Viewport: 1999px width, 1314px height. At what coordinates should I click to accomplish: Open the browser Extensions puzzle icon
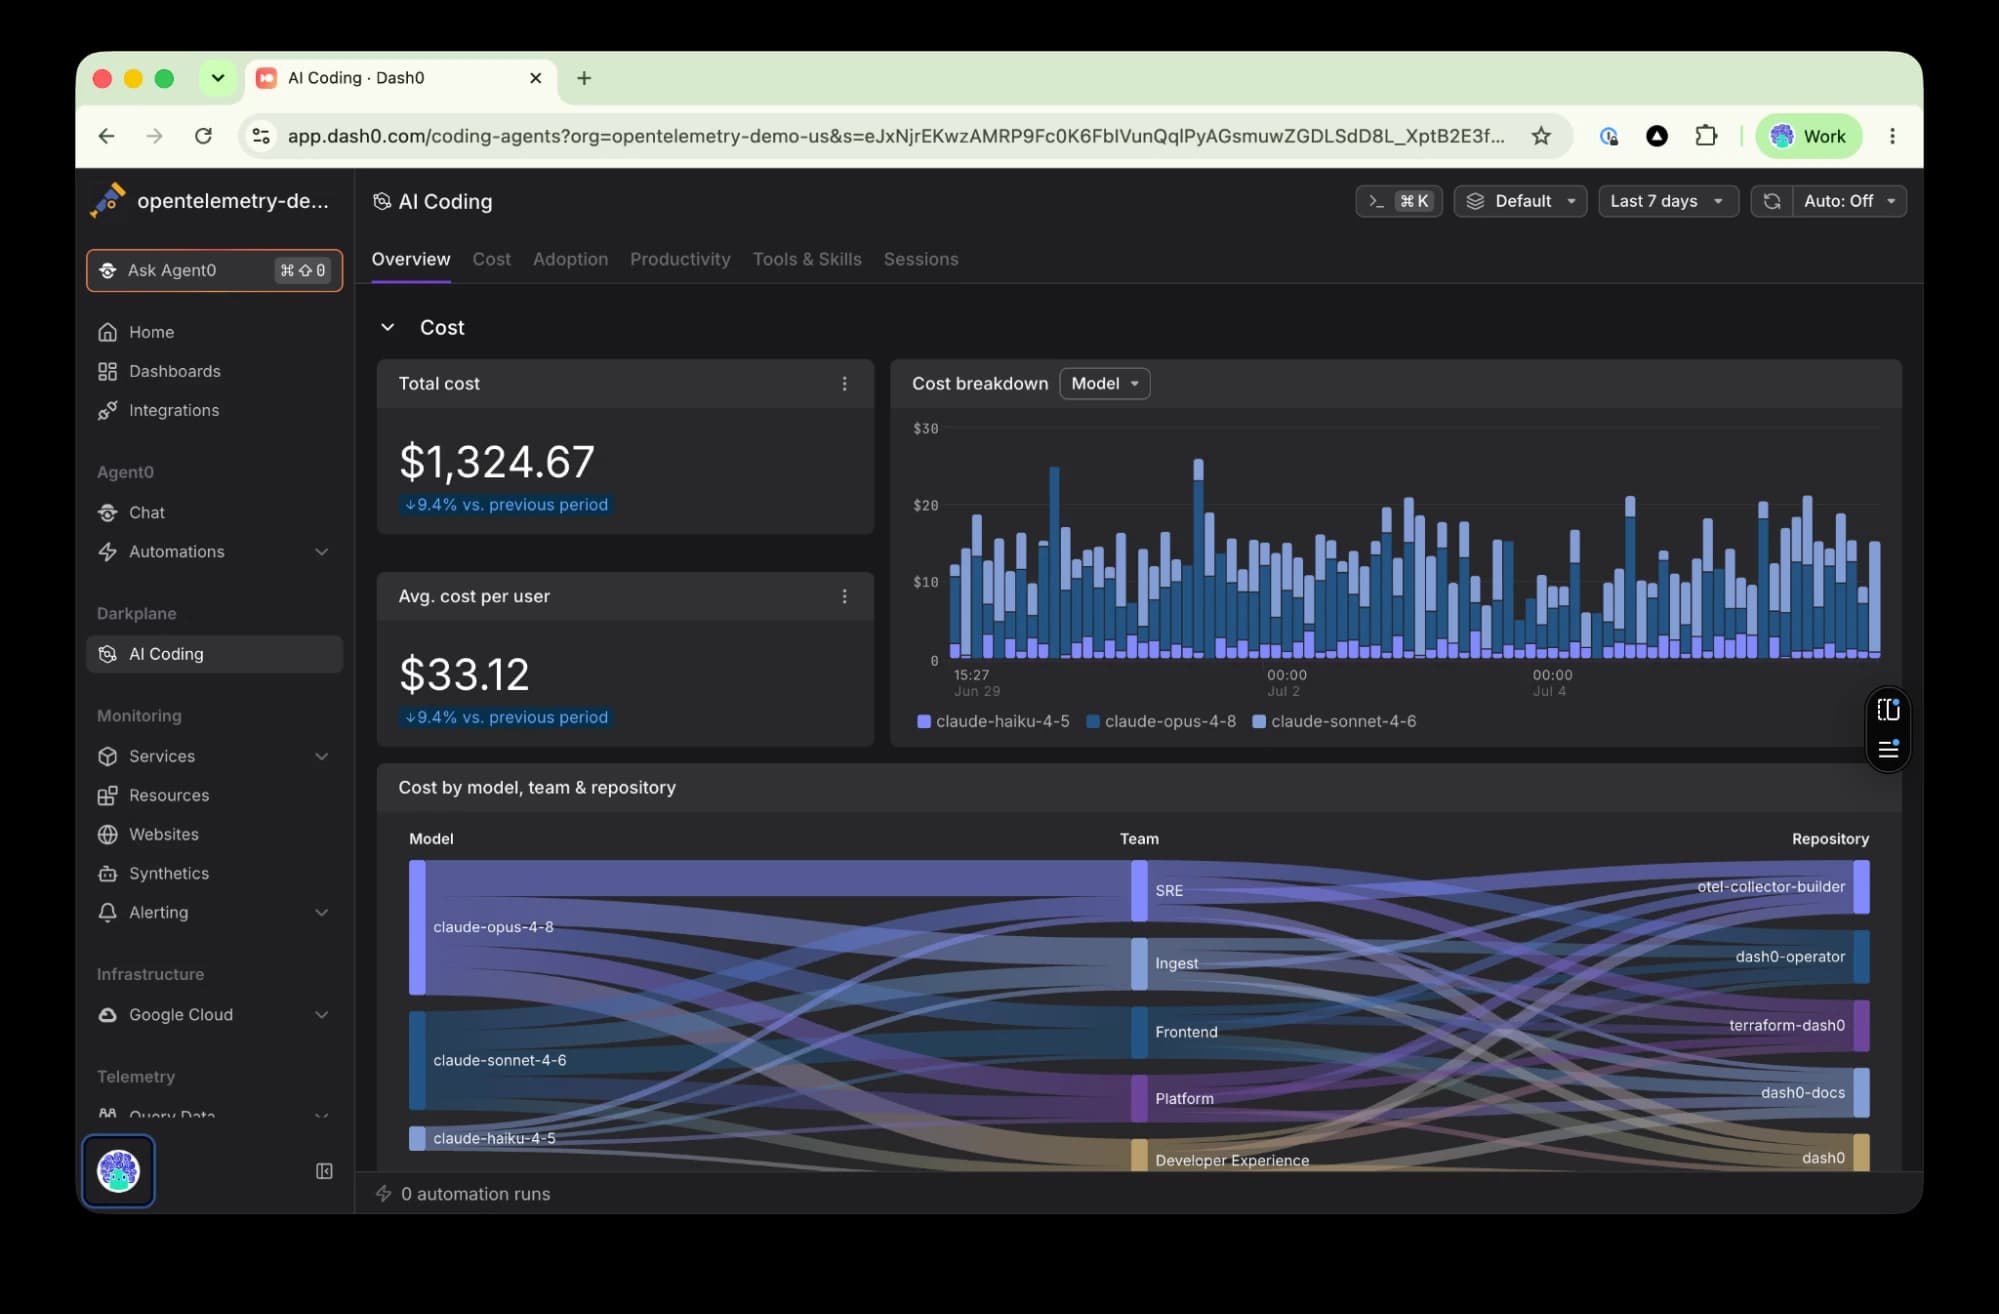point(1706,136)
